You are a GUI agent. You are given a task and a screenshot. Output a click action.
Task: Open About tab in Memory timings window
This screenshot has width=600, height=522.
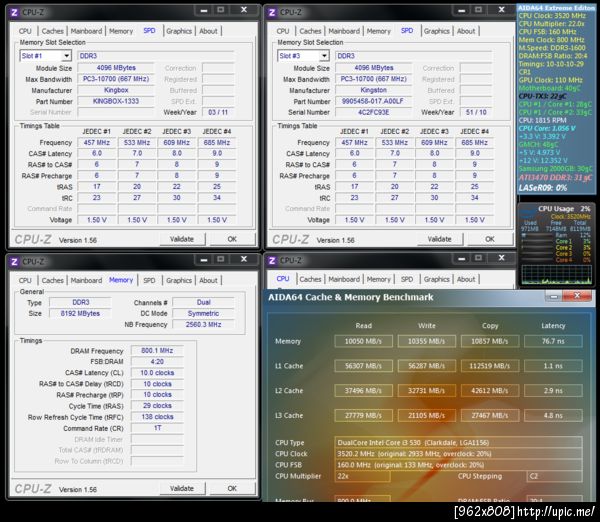point(208,281)
